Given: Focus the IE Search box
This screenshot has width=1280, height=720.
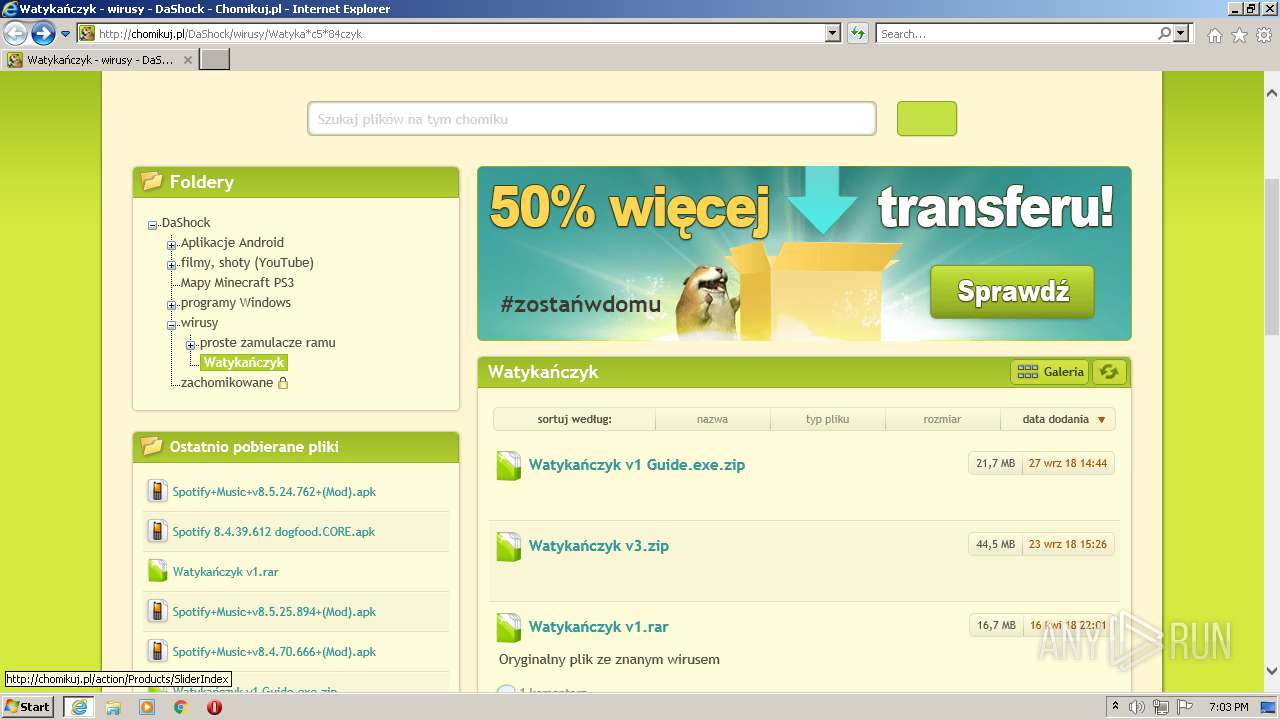Looking at the screenshot, I should 1016,34.
